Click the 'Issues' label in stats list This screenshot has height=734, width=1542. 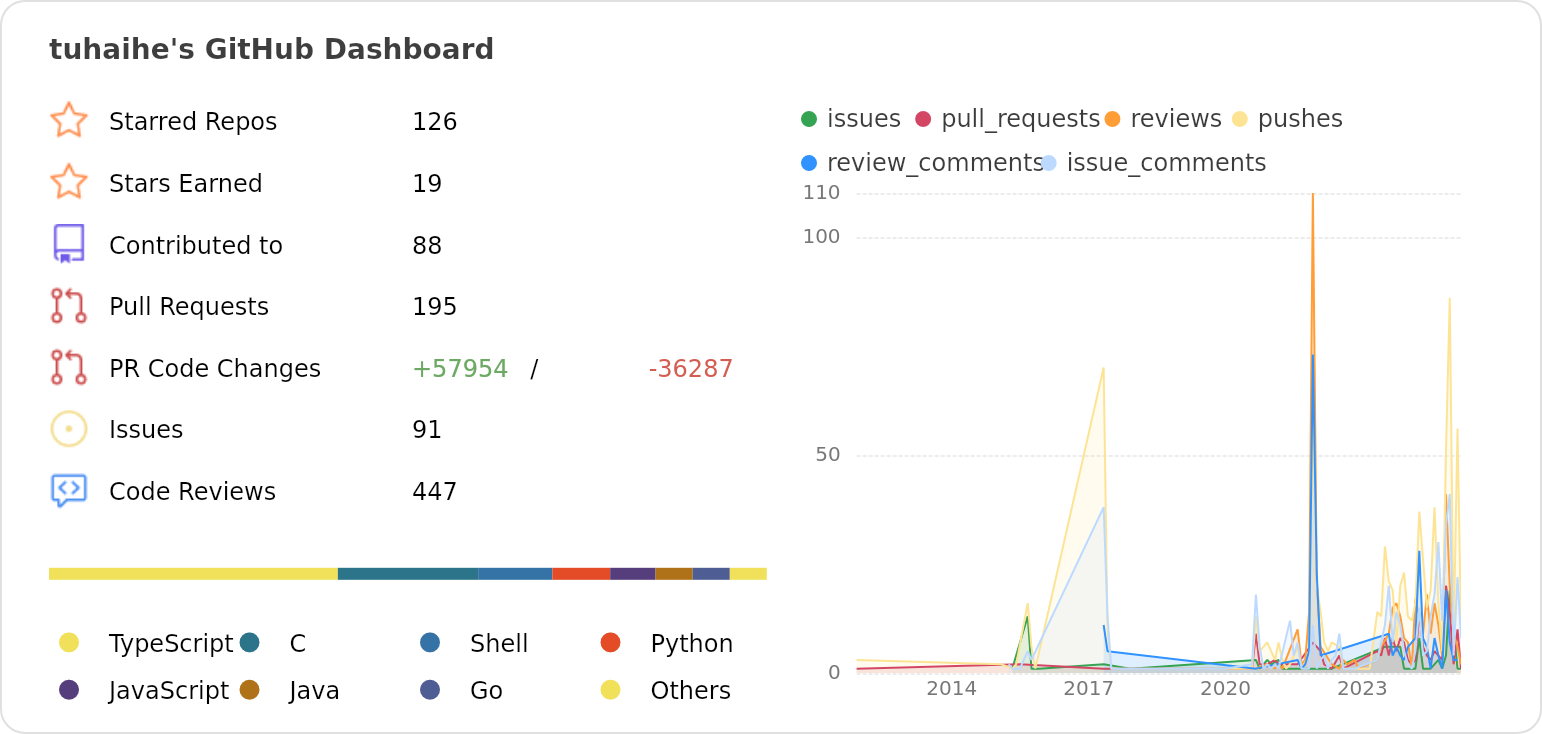point(146,429)
